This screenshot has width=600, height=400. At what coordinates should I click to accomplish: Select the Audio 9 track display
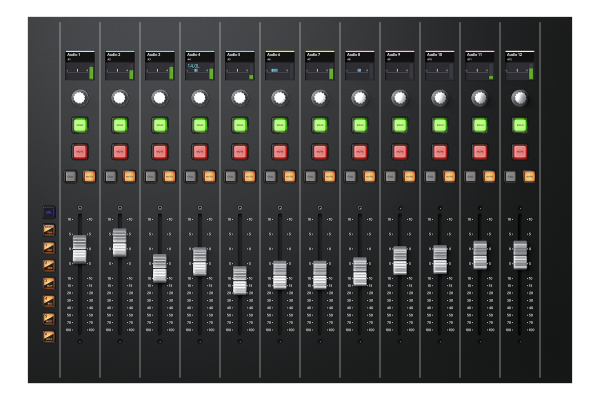[x=400, y=66]
